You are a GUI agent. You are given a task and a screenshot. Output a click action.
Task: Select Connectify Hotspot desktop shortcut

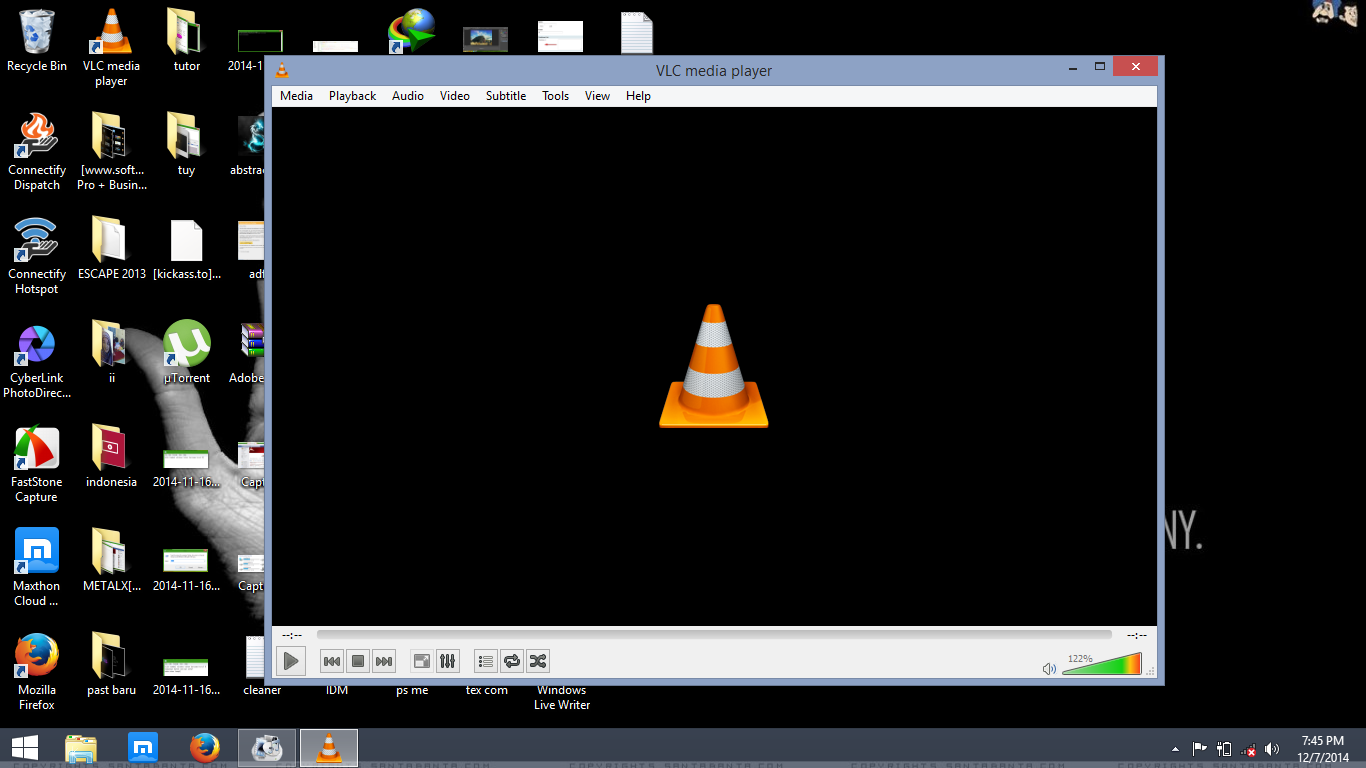(37, 255)
